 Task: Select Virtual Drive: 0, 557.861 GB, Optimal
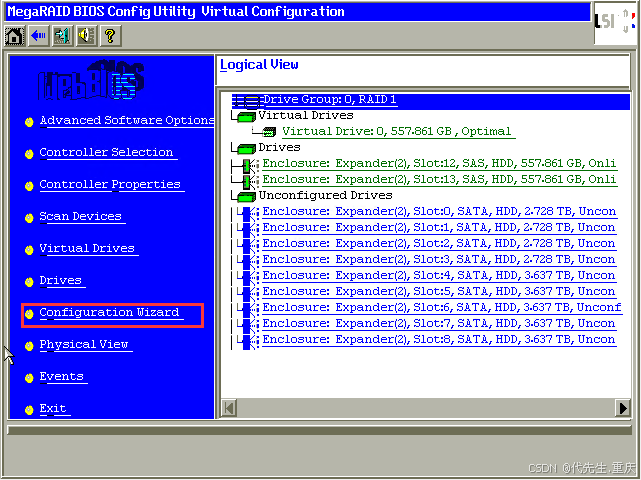397,132
